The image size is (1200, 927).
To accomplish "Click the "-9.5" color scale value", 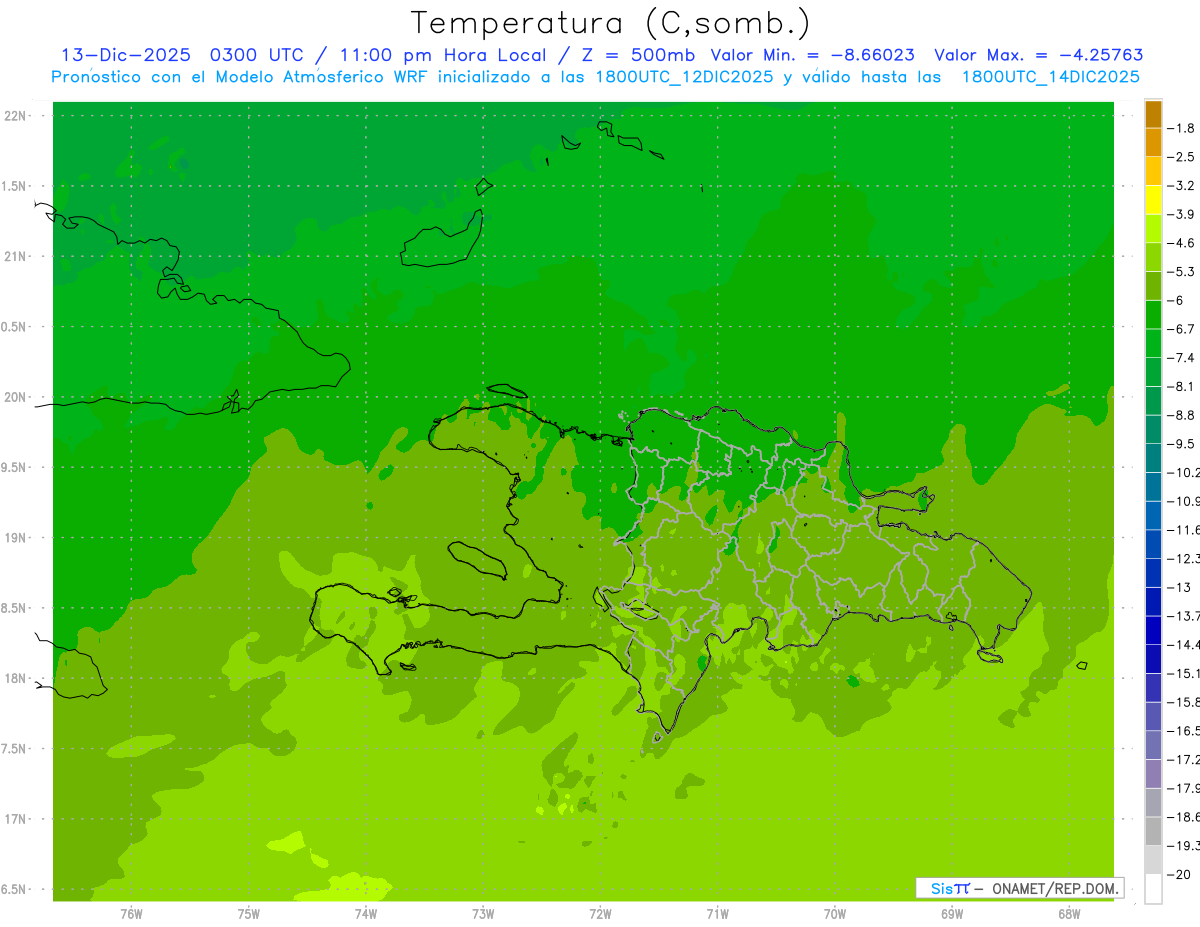I will (1181, 444).
